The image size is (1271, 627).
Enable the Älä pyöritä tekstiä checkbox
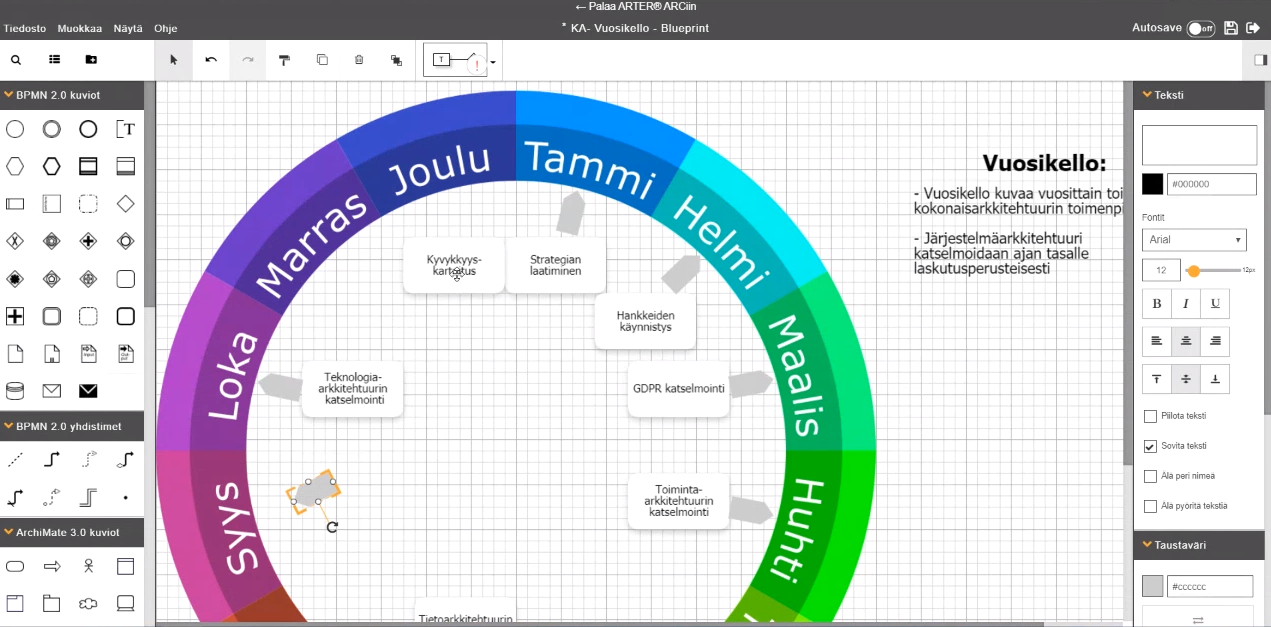click(x=1150, y=506)
